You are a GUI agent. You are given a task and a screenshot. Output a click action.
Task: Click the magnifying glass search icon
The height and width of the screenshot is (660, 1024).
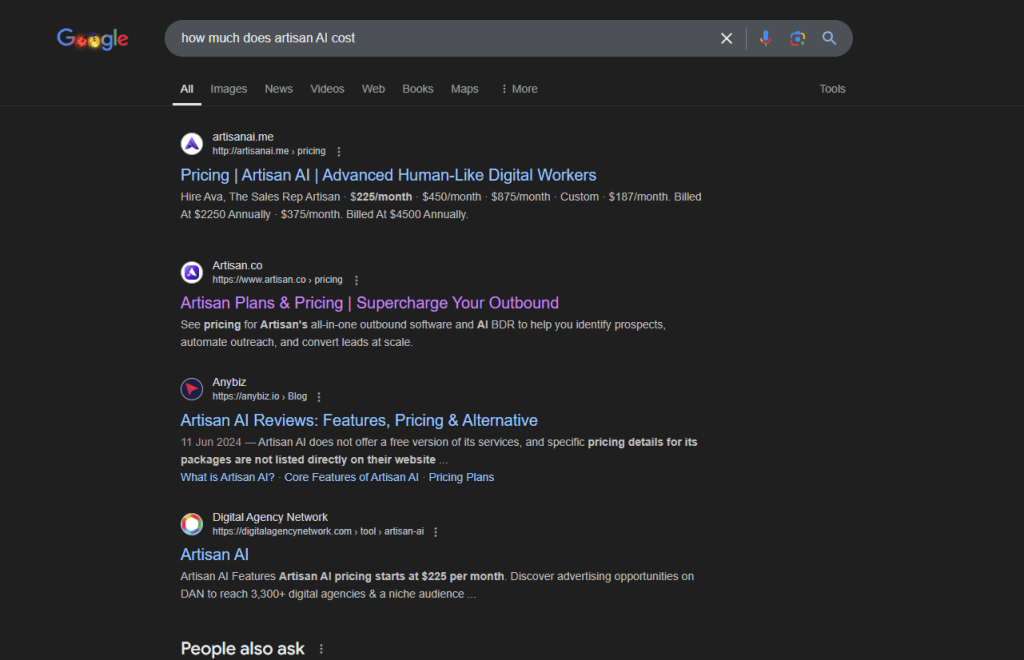tap(829, 39)
